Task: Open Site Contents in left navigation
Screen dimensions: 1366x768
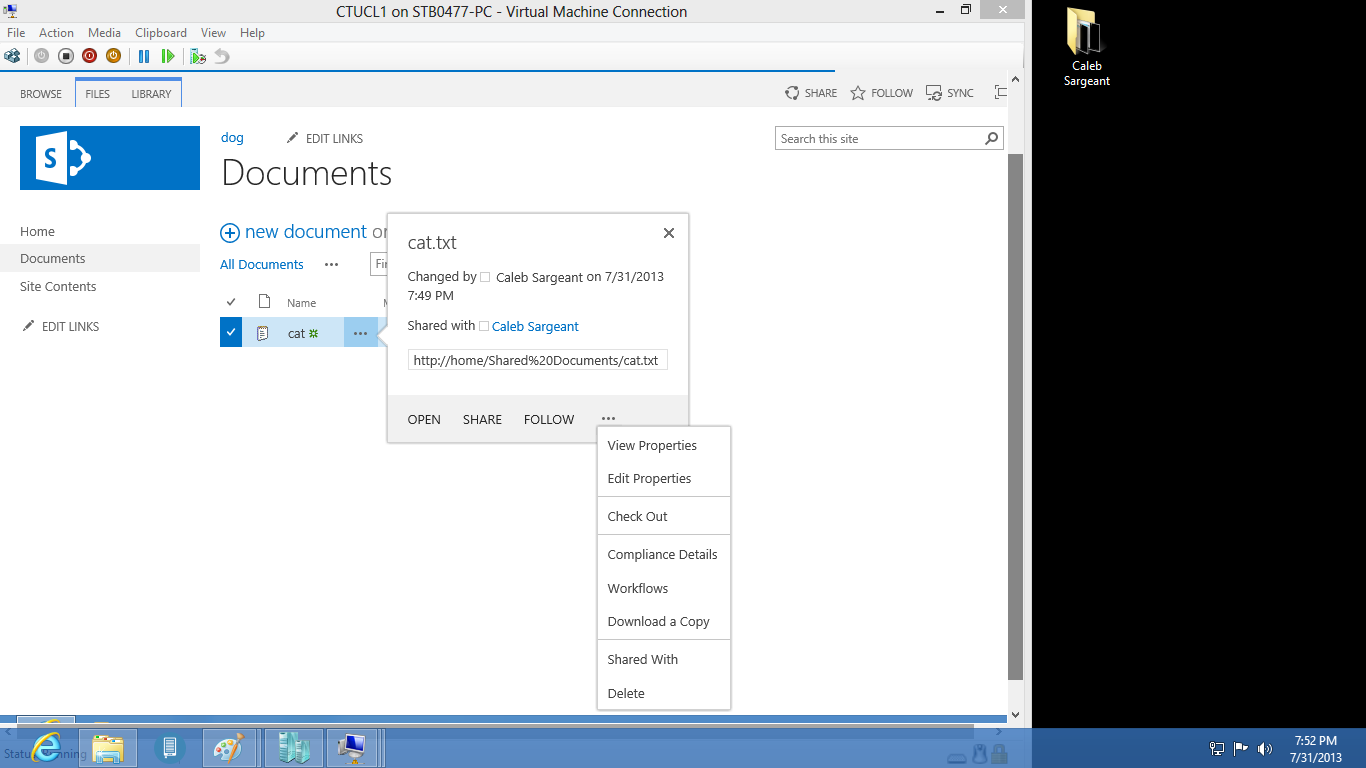Action: click(58, 286)
